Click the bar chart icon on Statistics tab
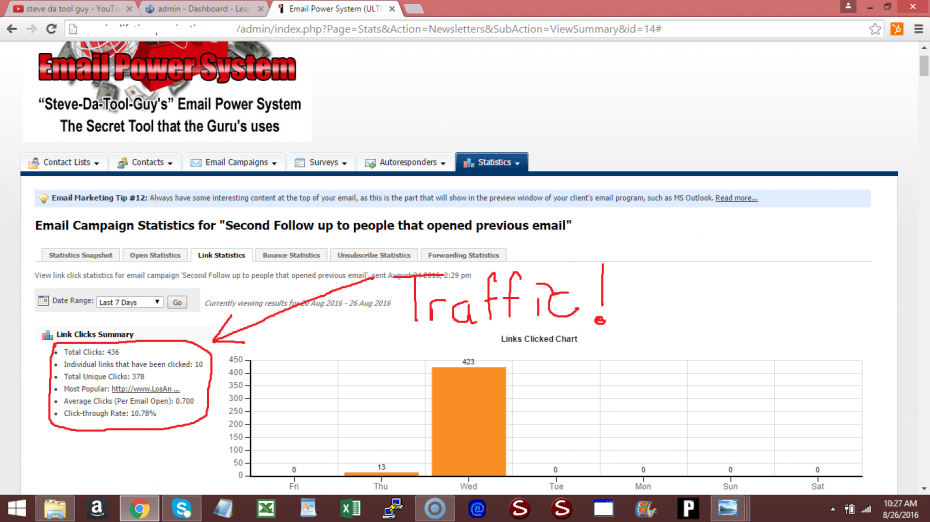The height and width of the screenshot is (522, 930). 466,162
